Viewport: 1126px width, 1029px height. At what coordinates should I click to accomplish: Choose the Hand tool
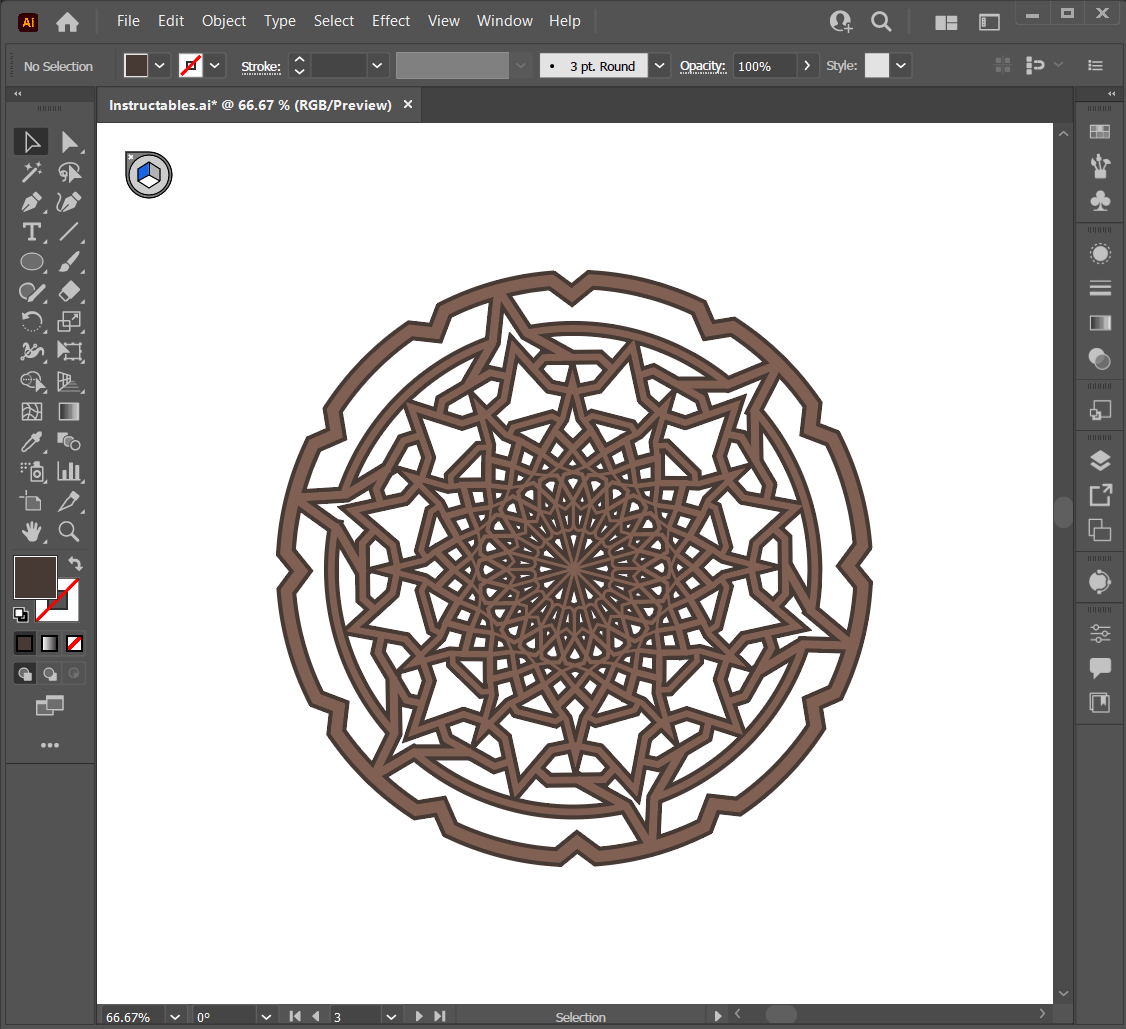pos(32,531)
